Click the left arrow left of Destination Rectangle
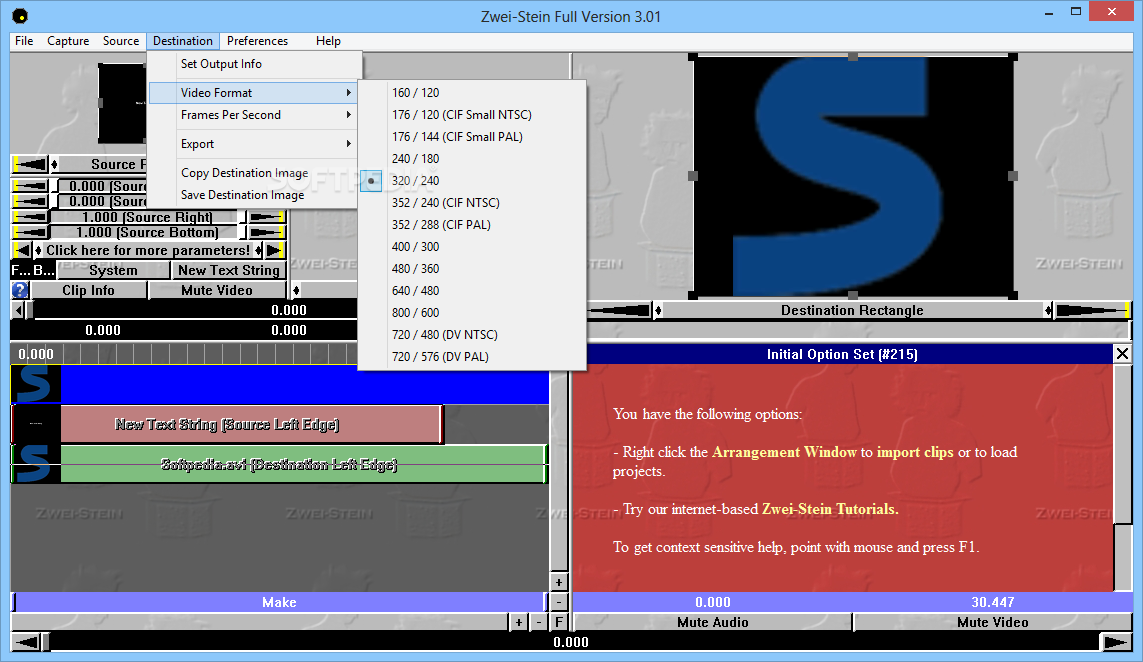Viewport: 1143px width, 662px height. point(620,311)
